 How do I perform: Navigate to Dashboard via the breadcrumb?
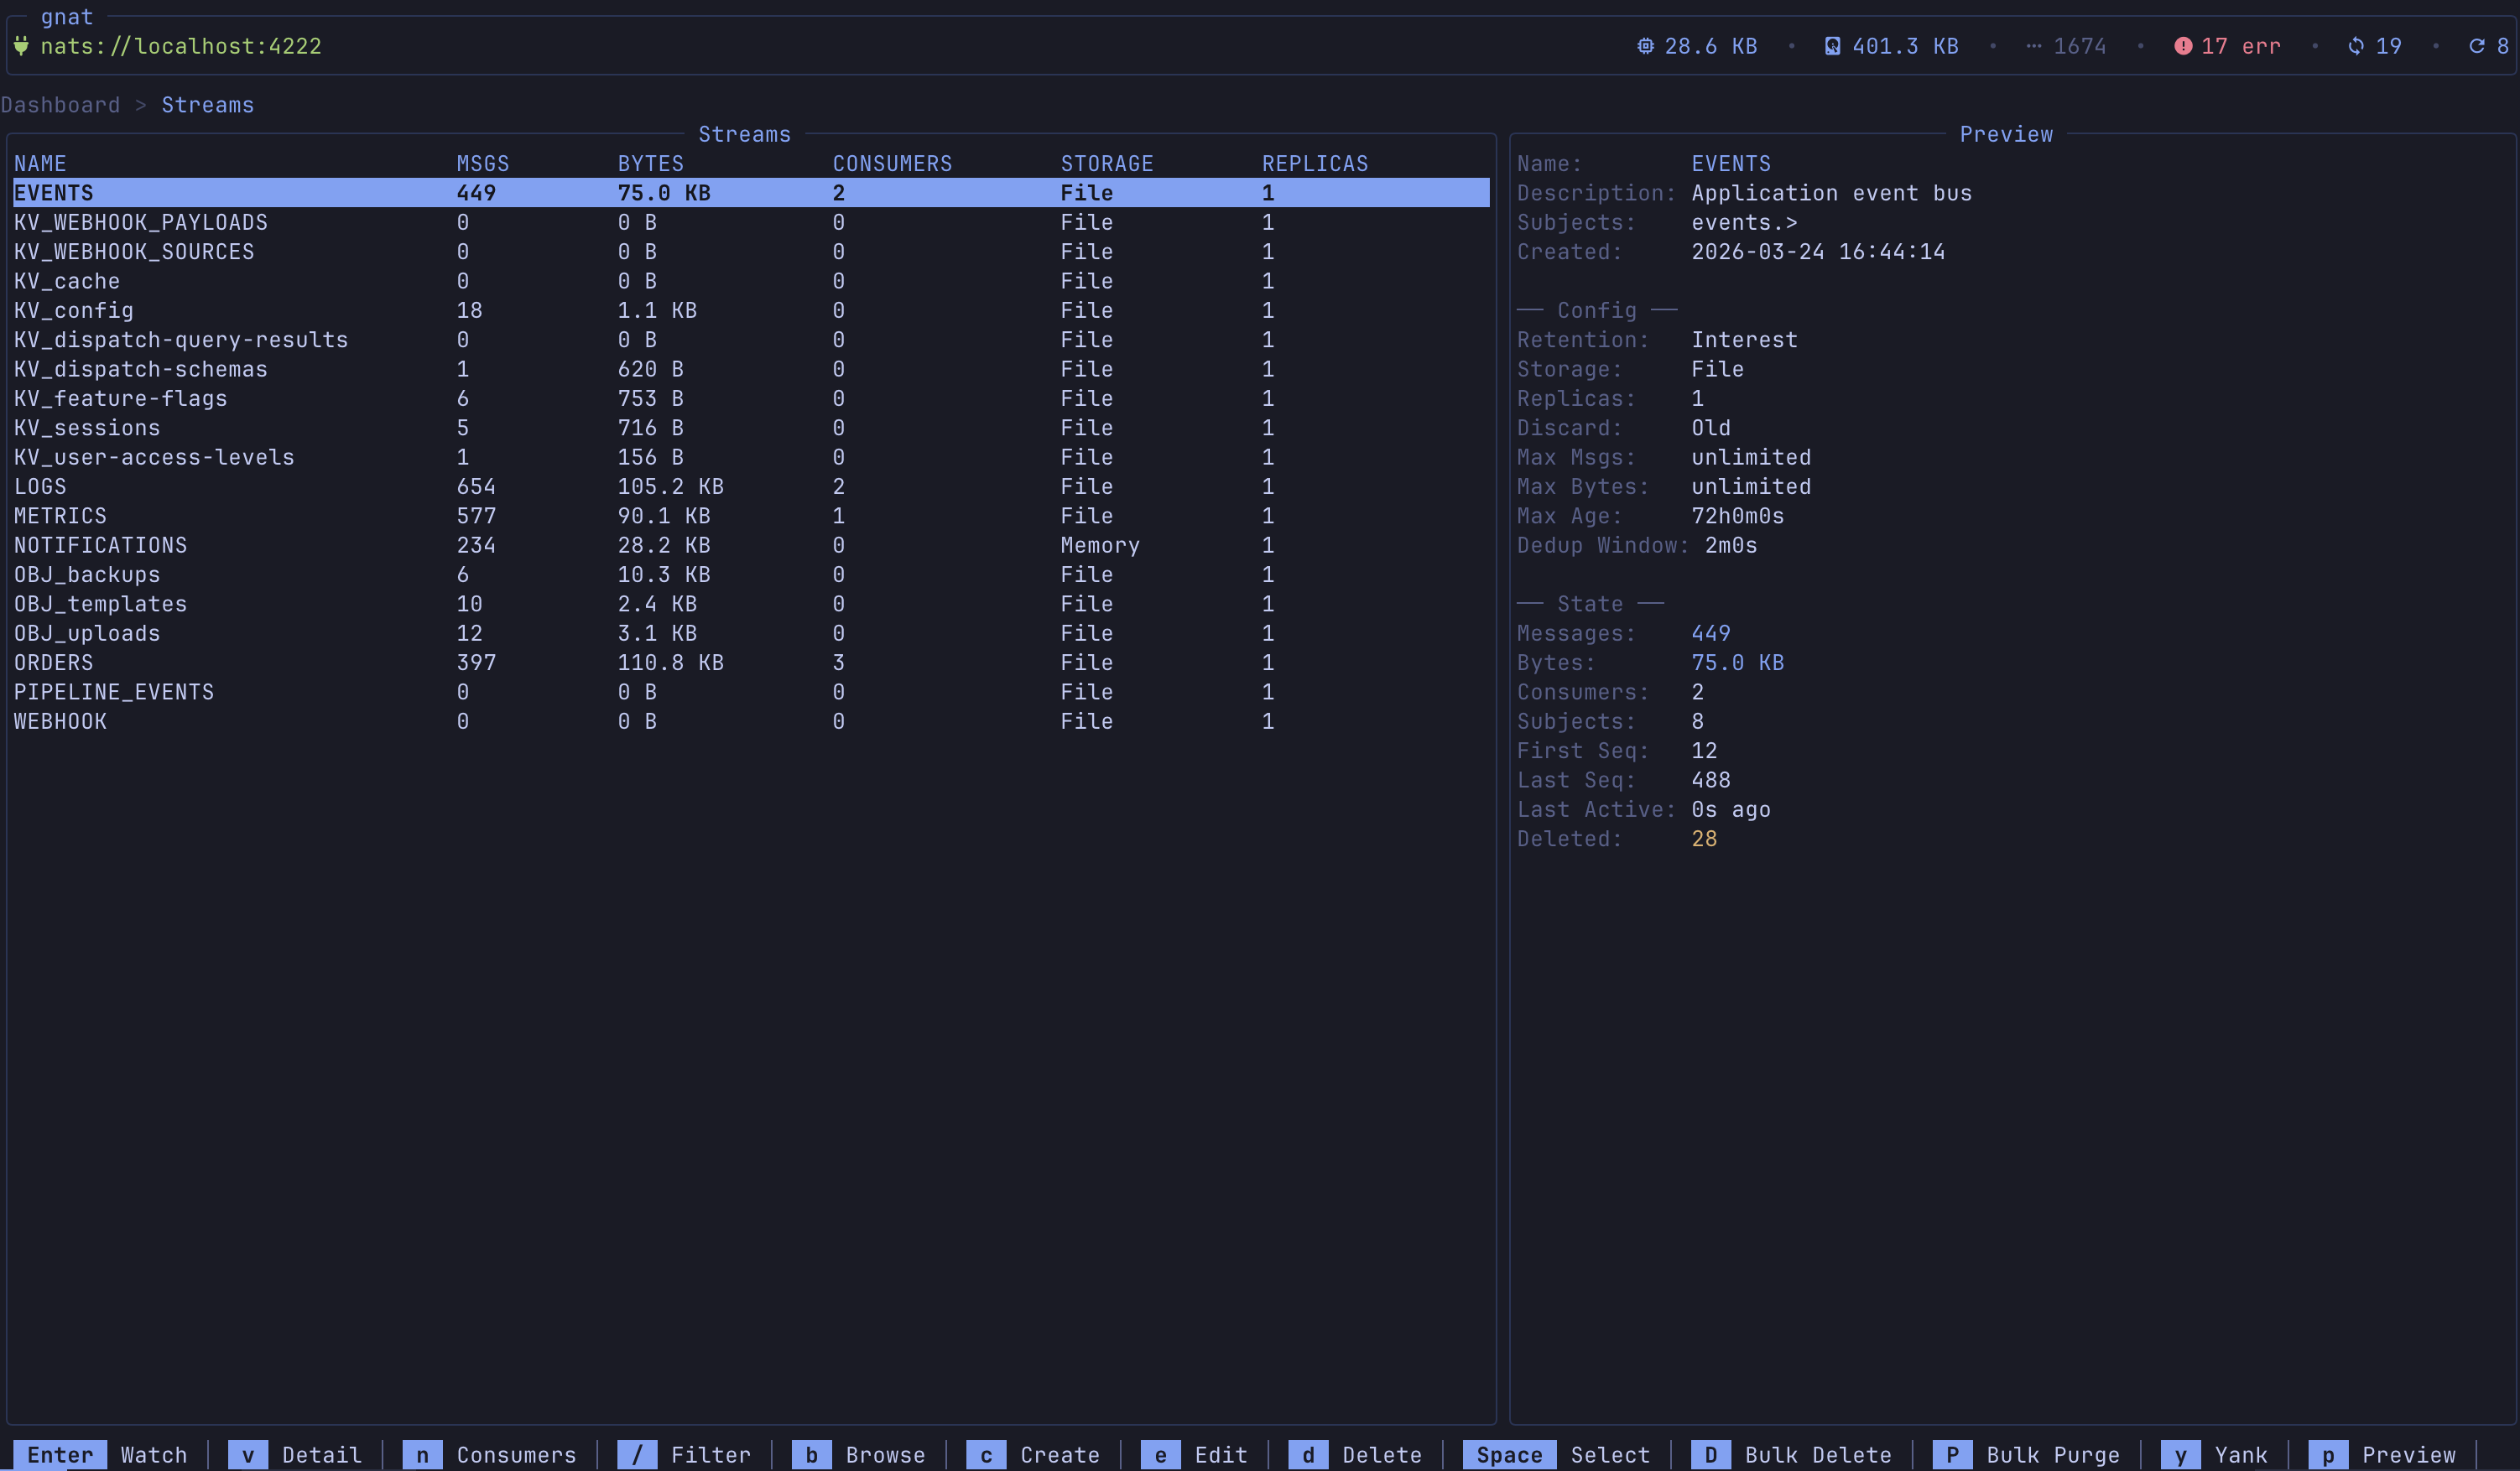pyautogui.click(x=61, y=104)
